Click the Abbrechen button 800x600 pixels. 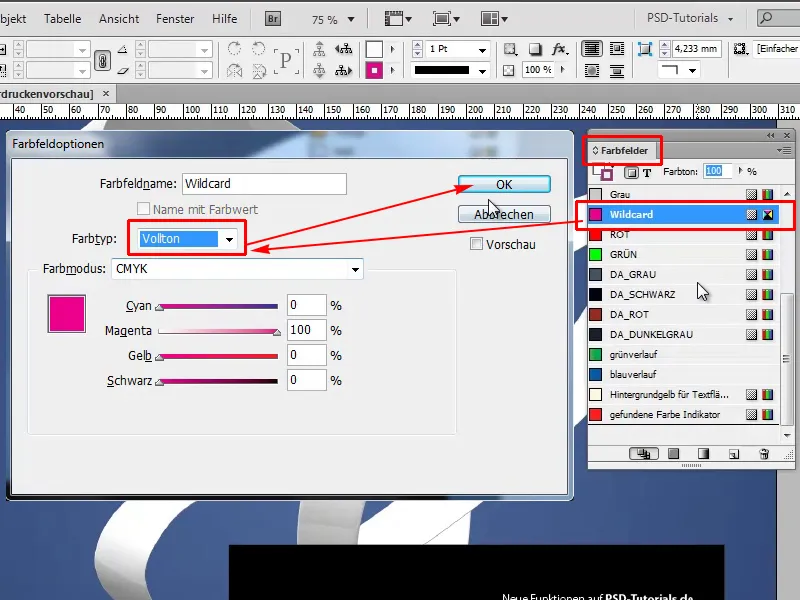tap(503, 214)
